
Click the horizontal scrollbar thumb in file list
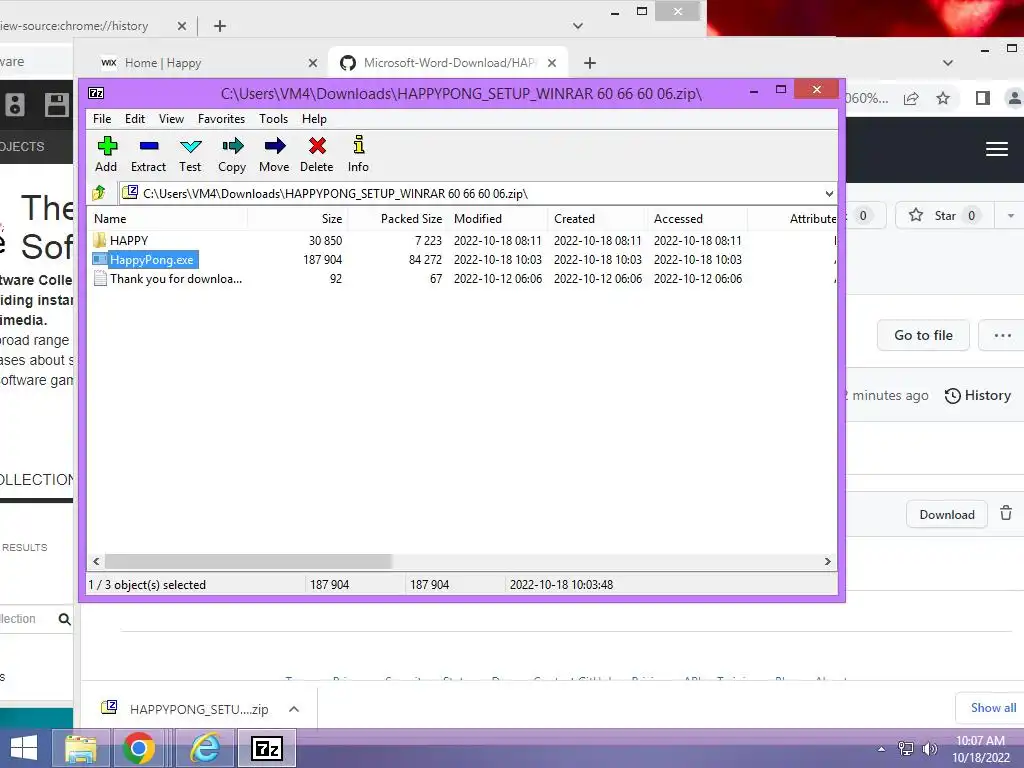pyautogui.click(x=248, y=562)
